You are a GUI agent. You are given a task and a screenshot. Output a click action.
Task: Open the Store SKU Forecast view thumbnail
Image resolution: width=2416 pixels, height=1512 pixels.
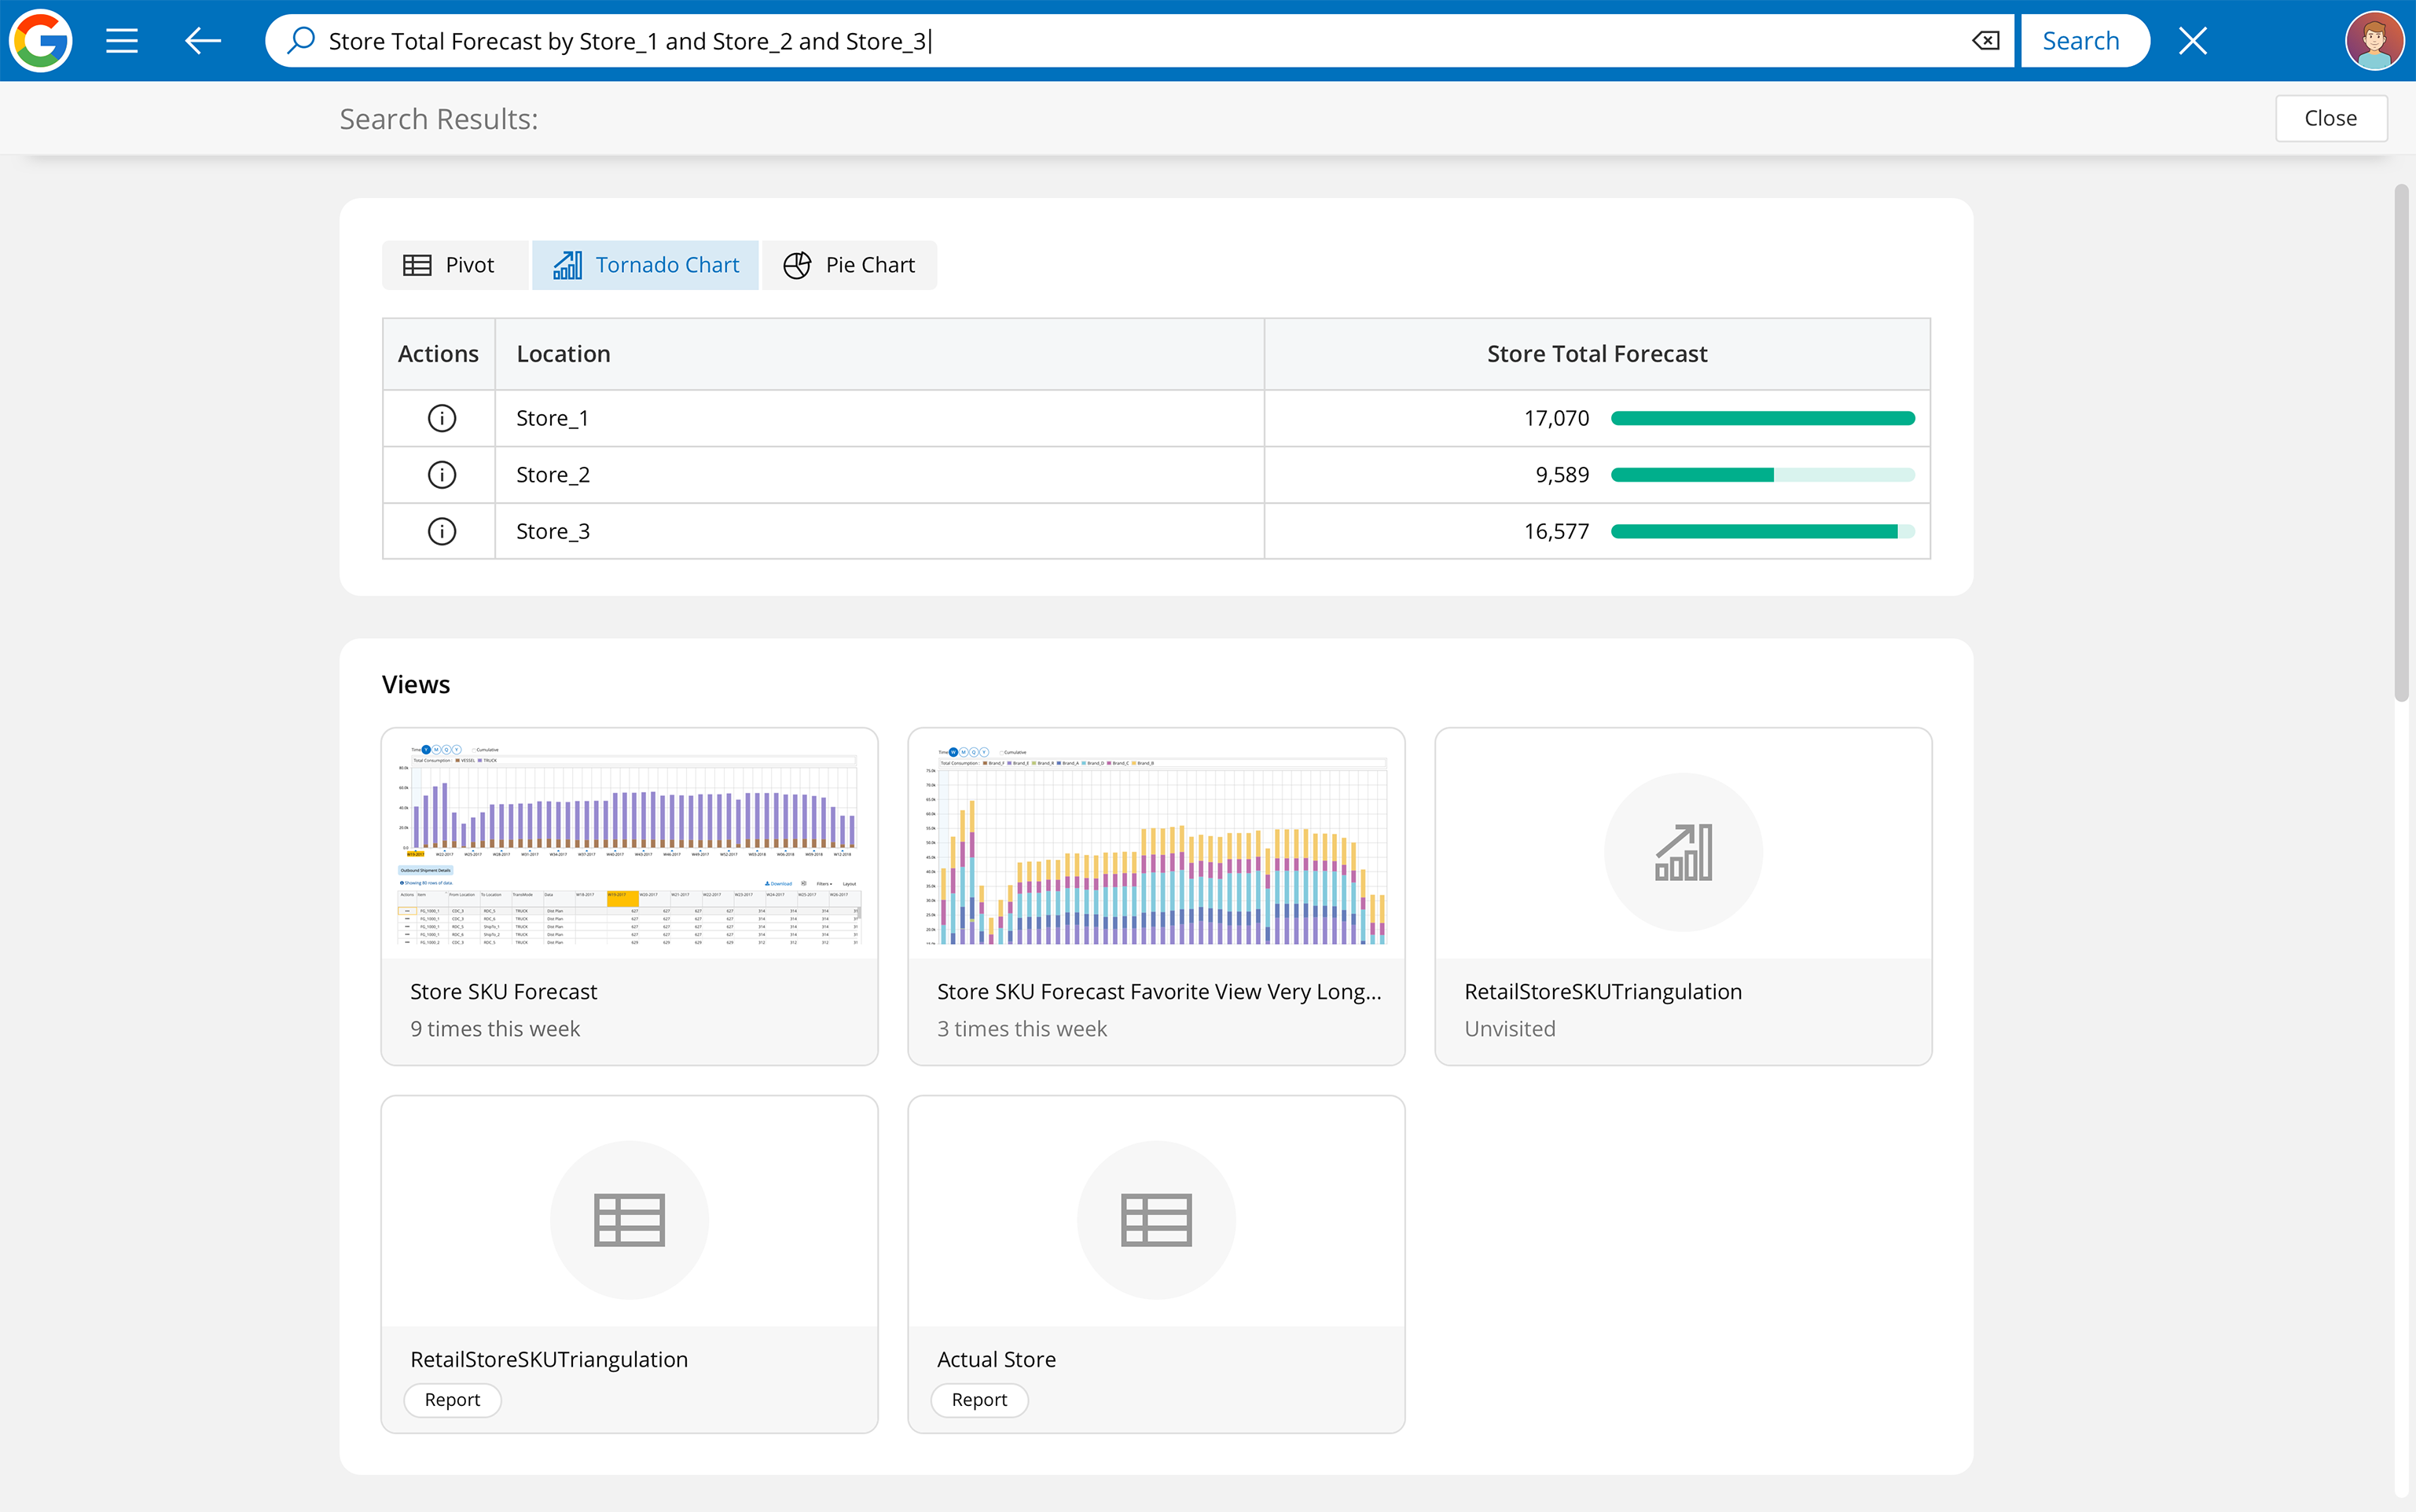630,843
